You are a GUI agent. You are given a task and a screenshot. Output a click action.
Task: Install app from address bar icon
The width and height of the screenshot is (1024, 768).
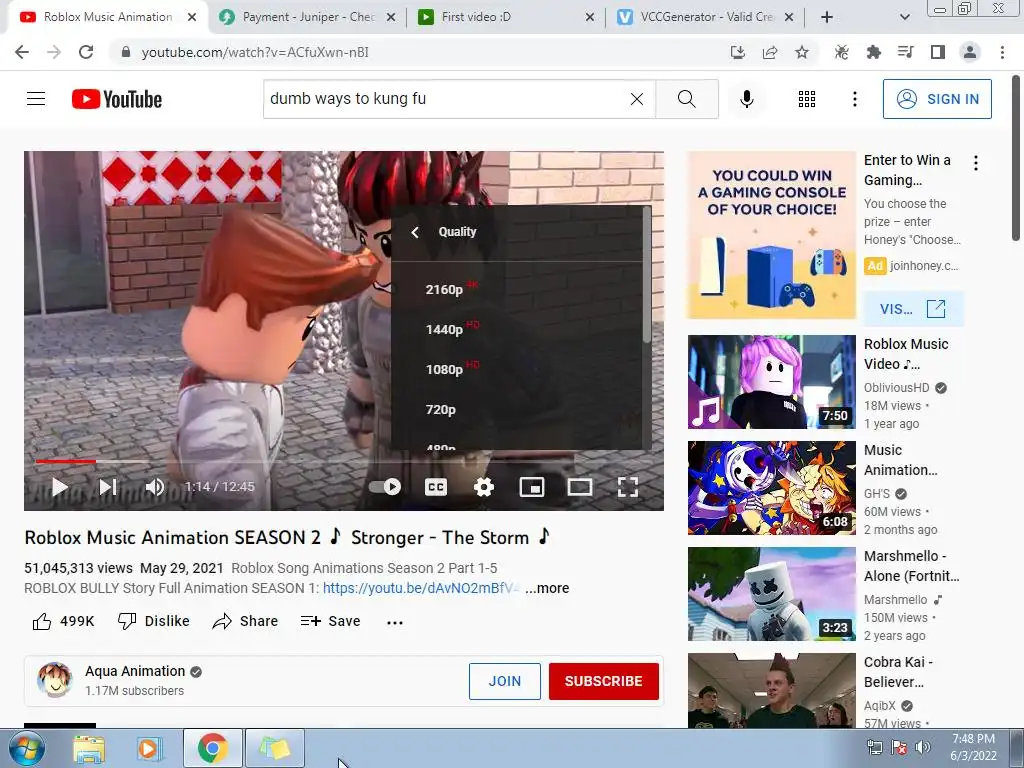737,52
